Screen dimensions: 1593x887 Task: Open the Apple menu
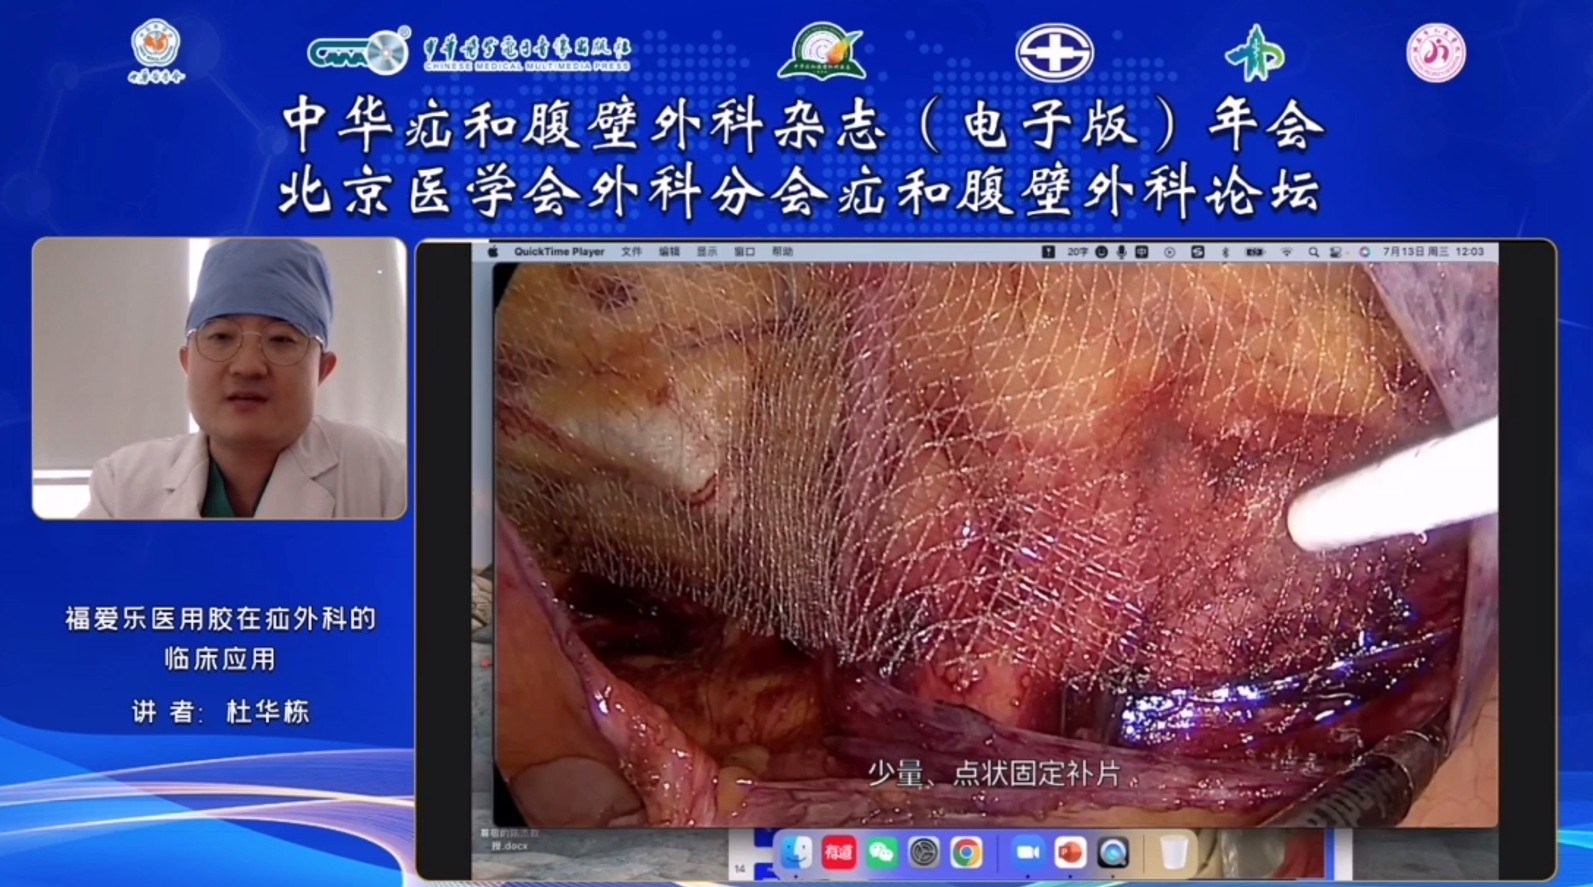pyautogui.click(x=493, y=252)
